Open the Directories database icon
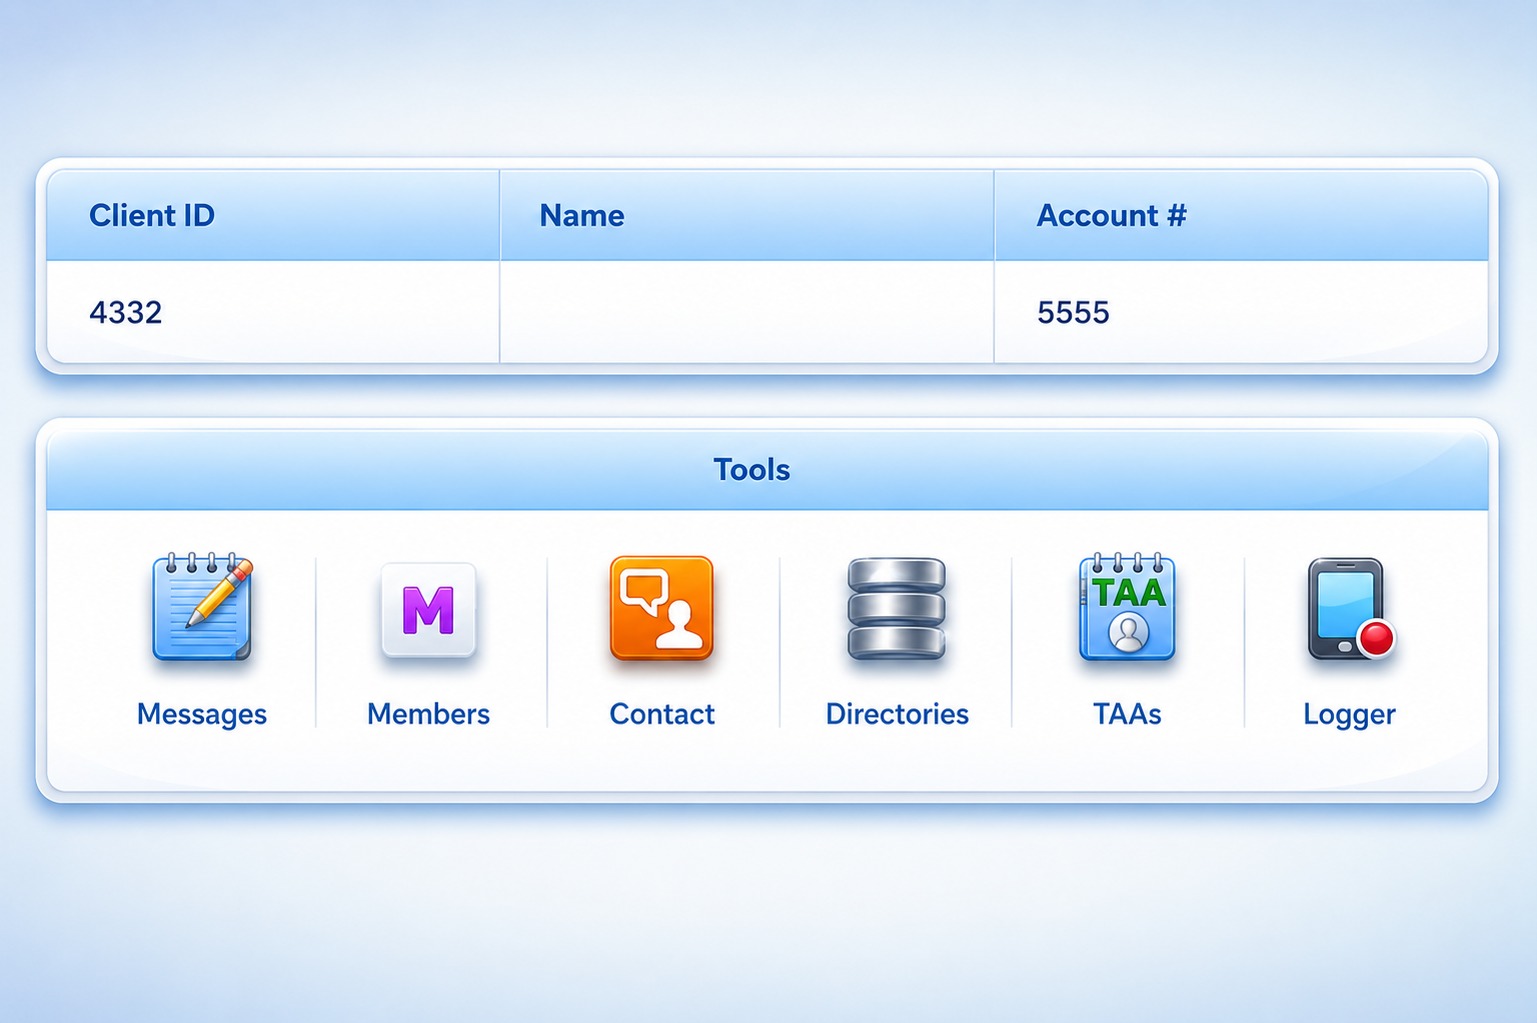Viewport: 1537px width, 1023px height. [896, 608]
